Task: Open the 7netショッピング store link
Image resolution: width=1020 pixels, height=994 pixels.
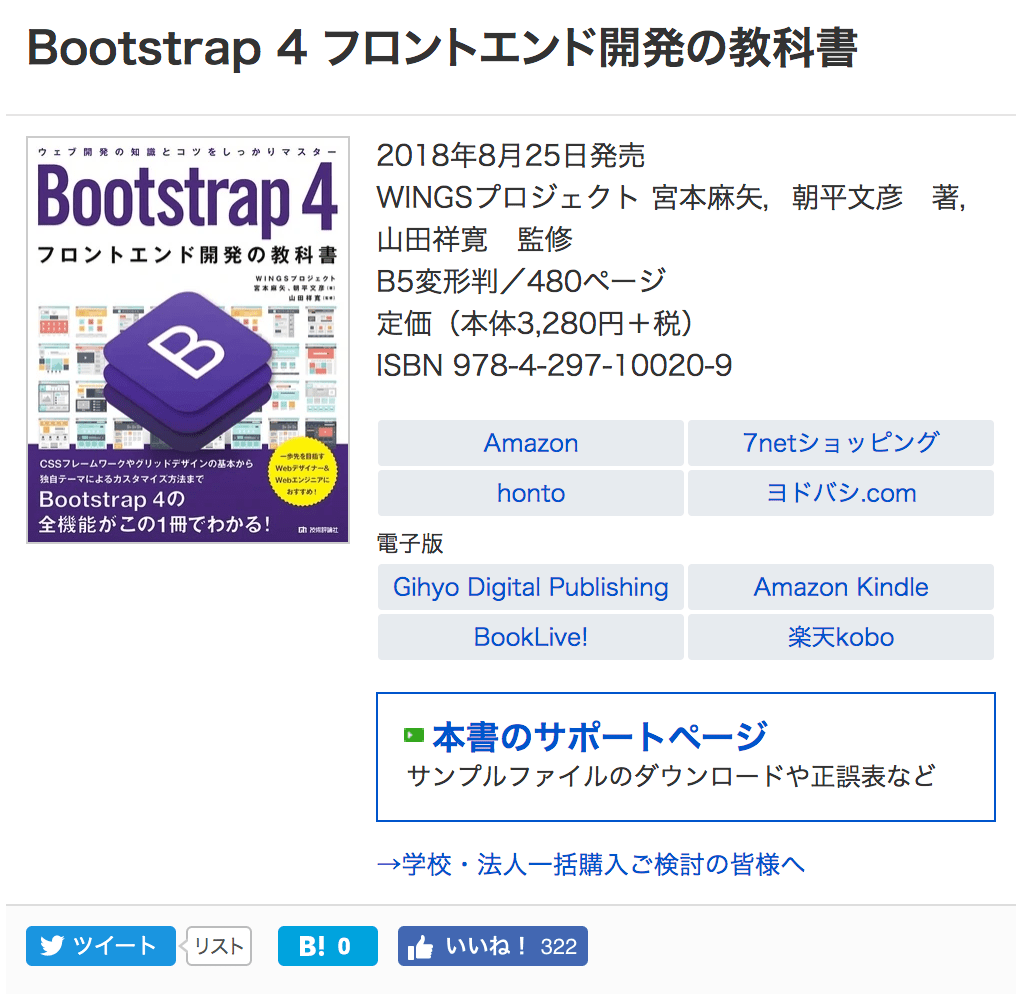Action: click(840, 443)
